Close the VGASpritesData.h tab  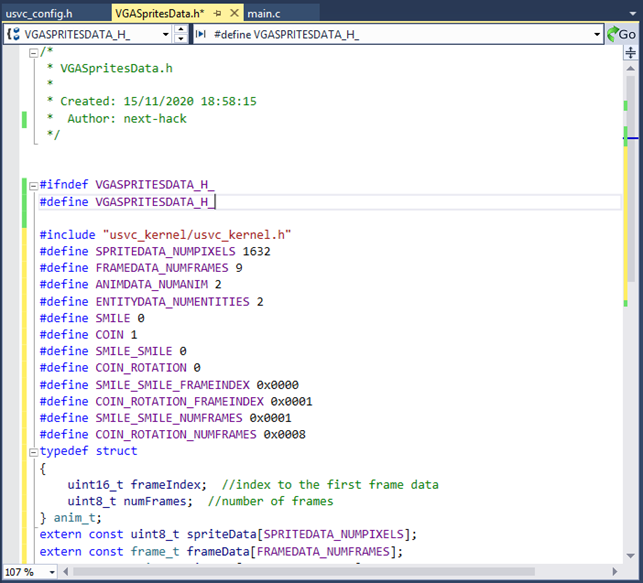point(234,13)
